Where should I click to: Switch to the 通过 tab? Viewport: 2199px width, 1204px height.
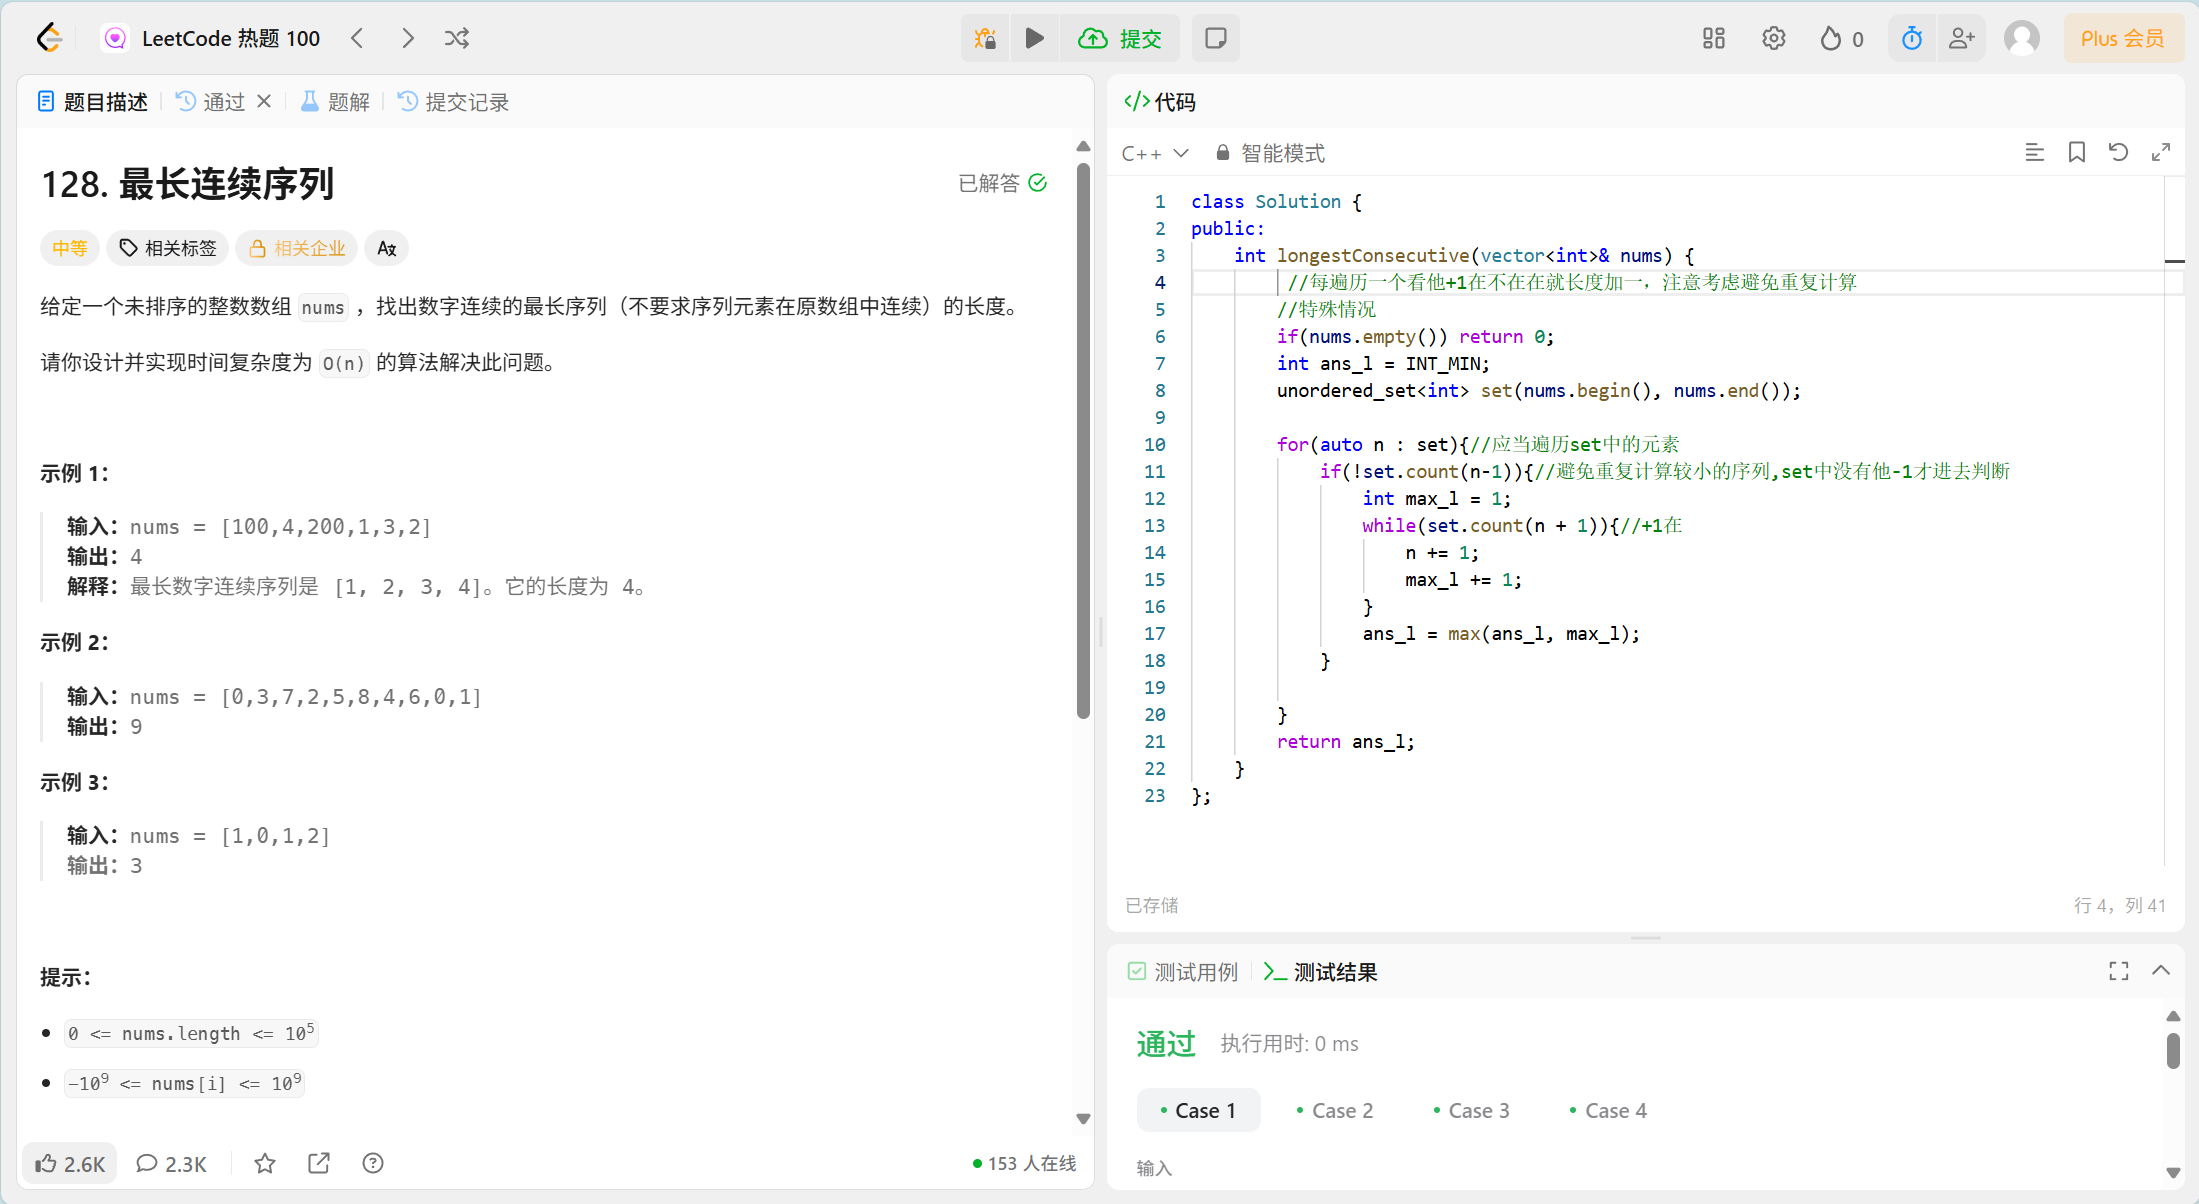pyautogui.click(x=211, y=102)
